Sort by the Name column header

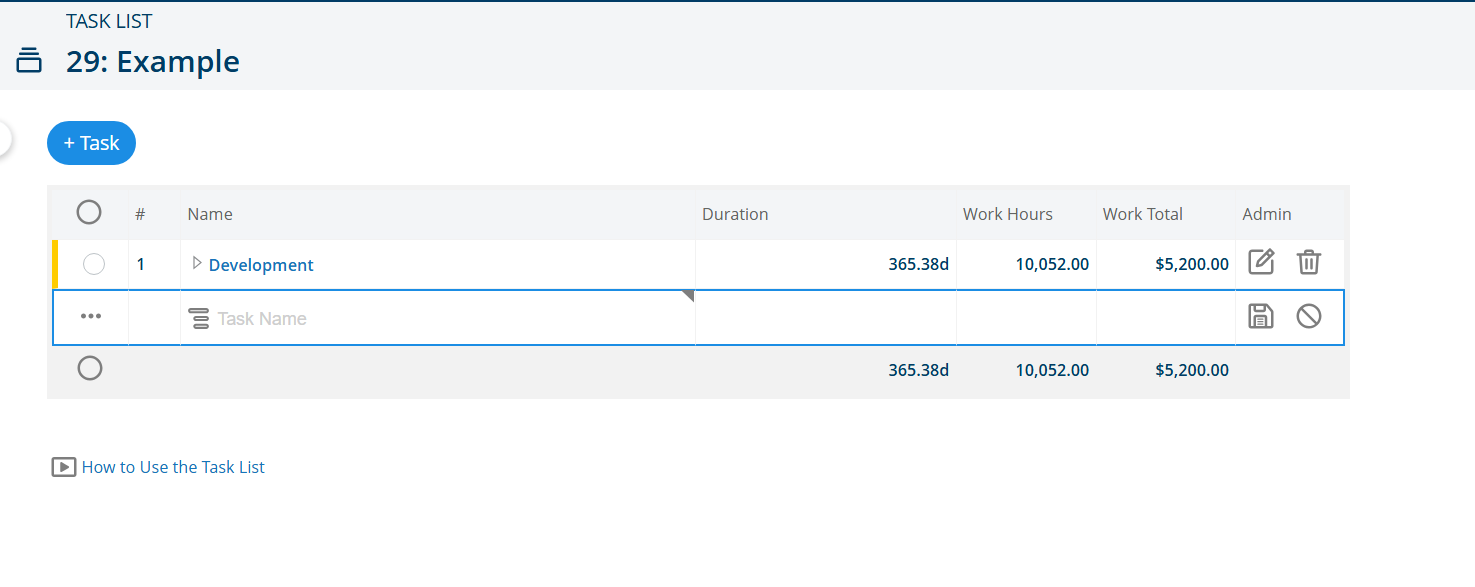coord(210,214)
